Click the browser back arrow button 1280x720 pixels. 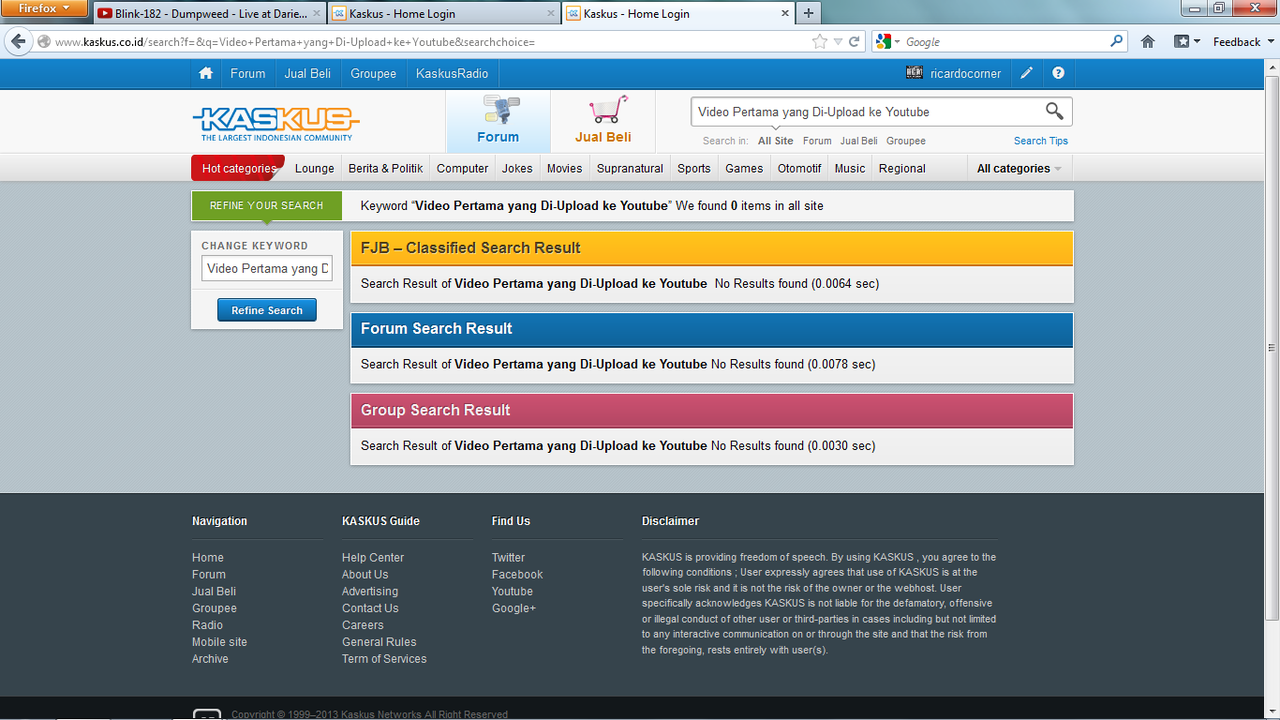[x=18, y=41]
